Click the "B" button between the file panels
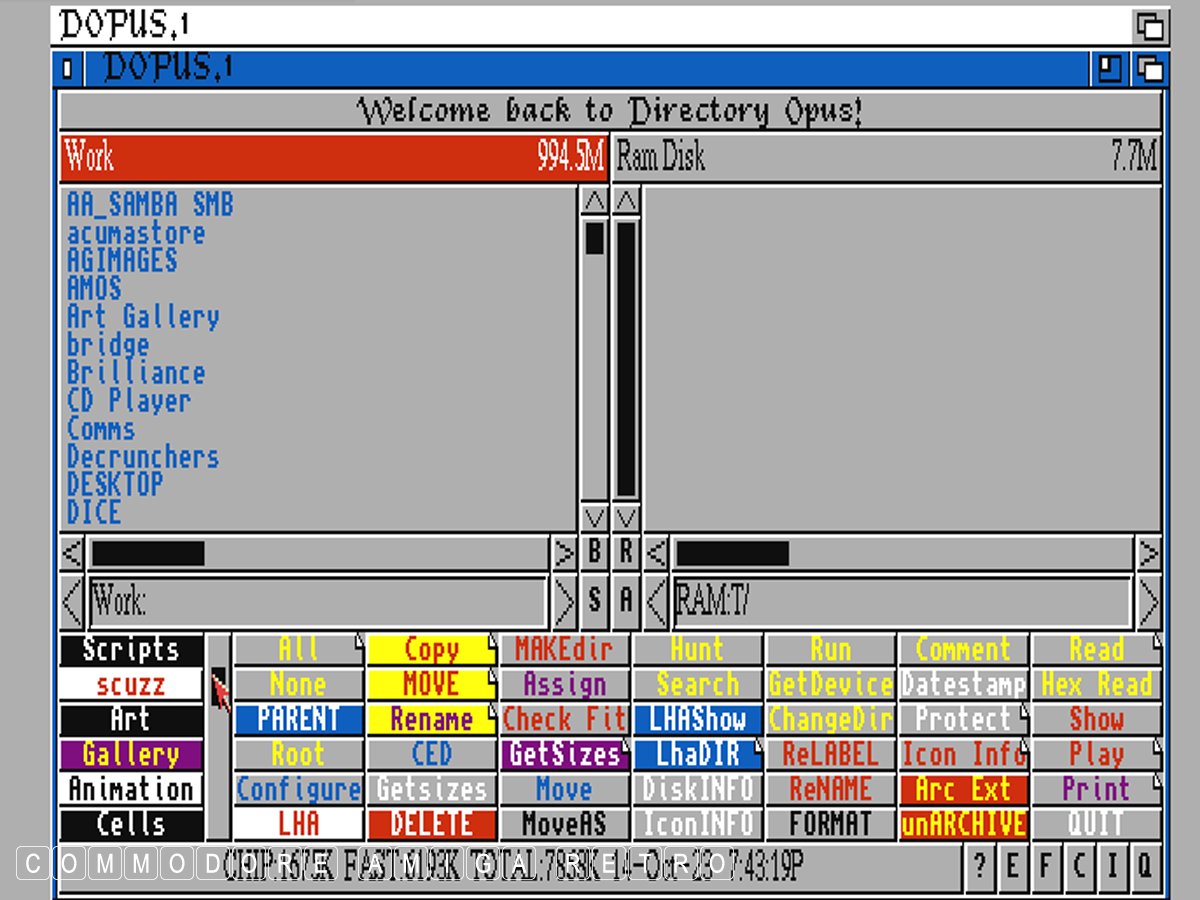Viewport: 1200px width, 900px height. pyautogui.click(x=595, y=552)
